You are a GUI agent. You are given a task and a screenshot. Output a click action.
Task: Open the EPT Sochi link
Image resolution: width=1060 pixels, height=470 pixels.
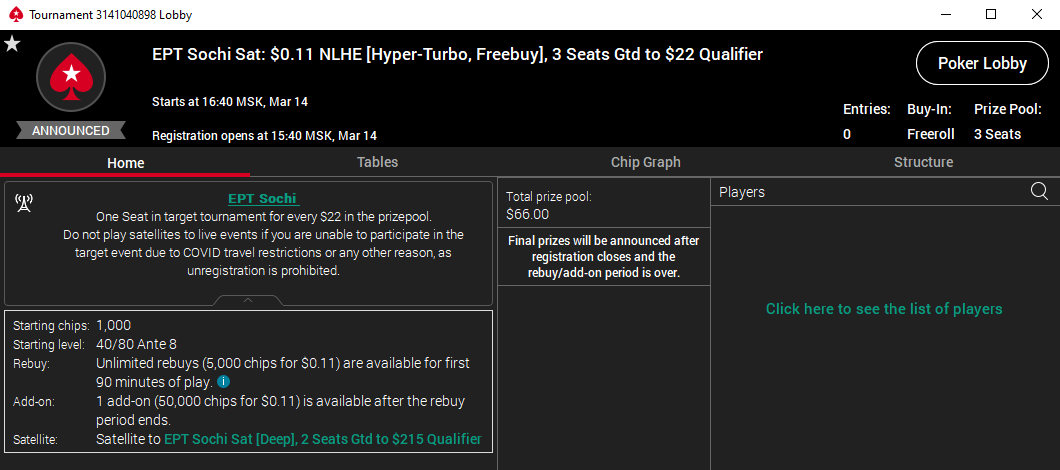tap(263, 198)
